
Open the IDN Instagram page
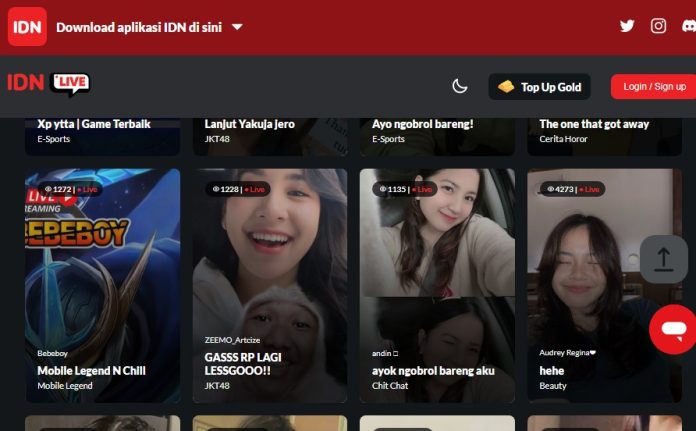658,27
